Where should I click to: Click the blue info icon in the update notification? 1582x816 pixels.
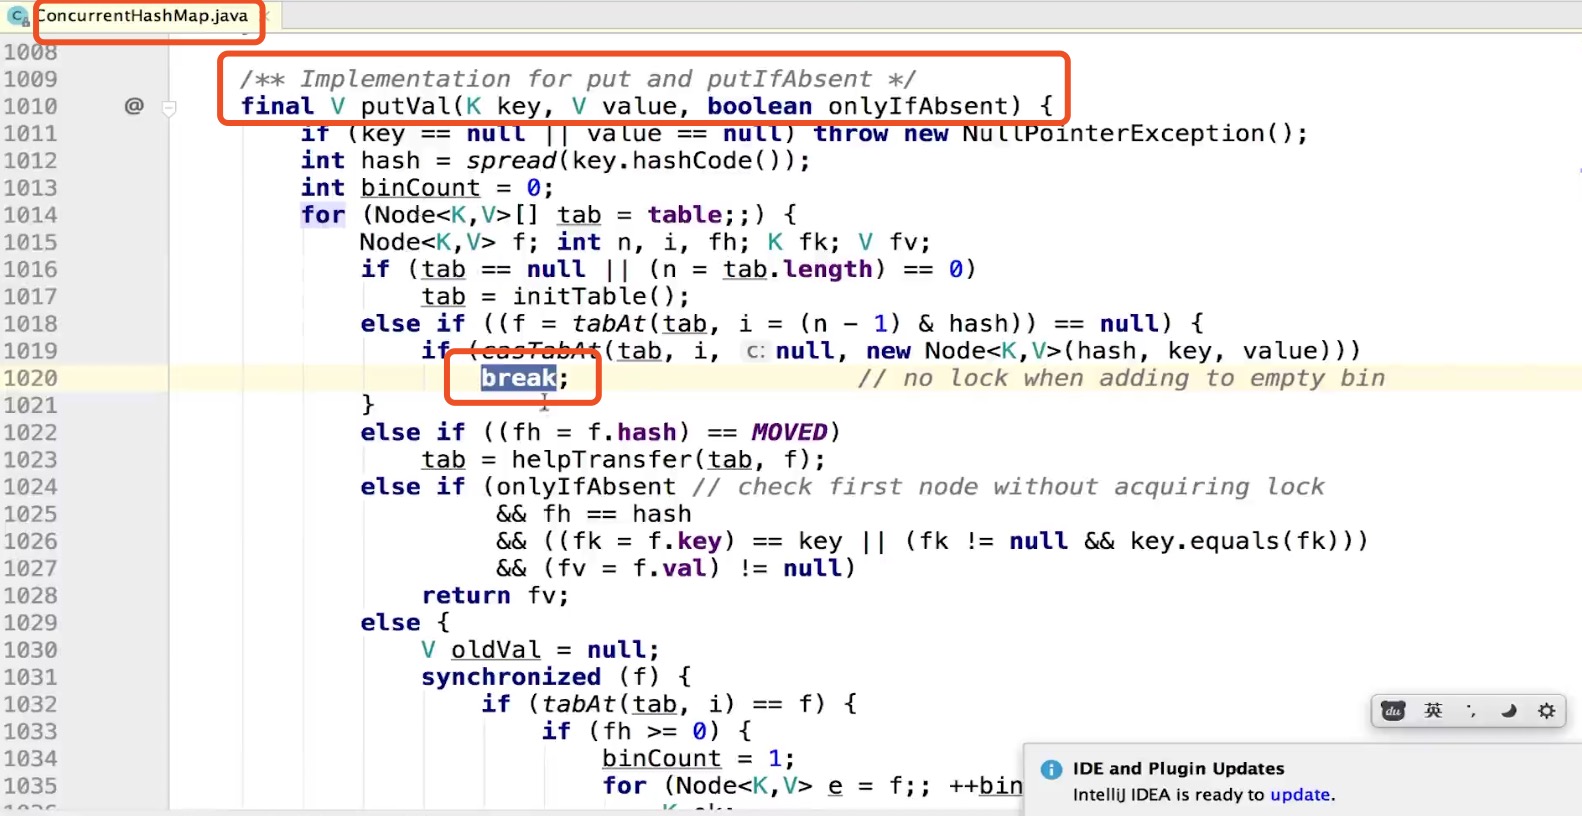coord(1051,769)
